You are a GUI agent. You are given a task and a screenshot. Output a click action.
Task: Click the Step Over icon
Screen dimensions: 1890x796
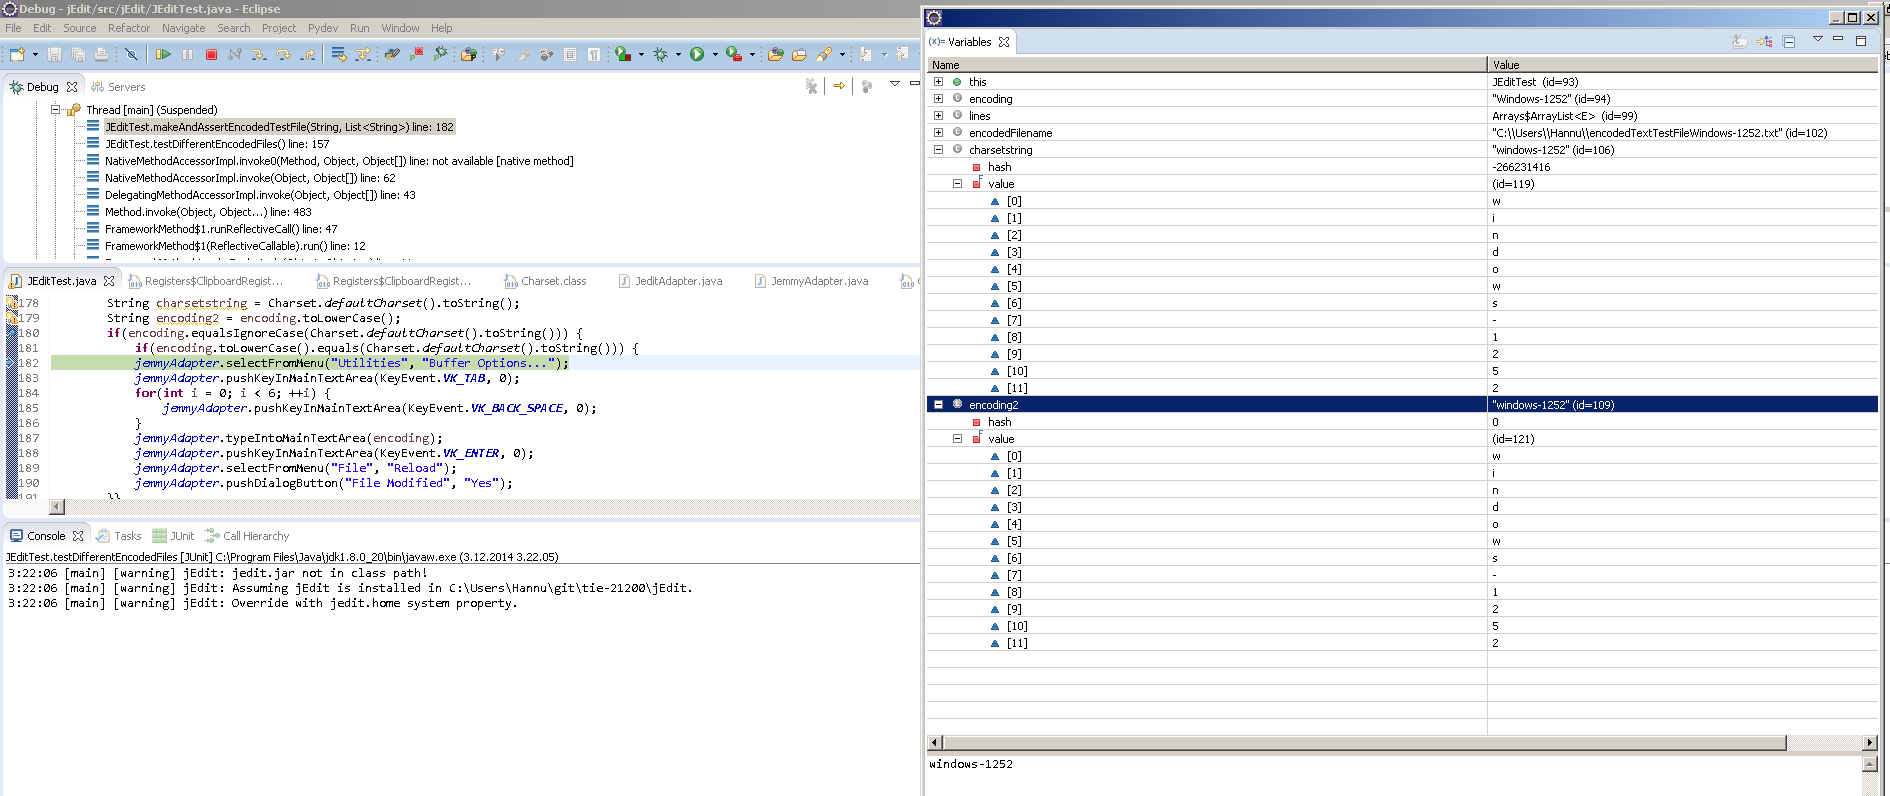tap(283, 54)
